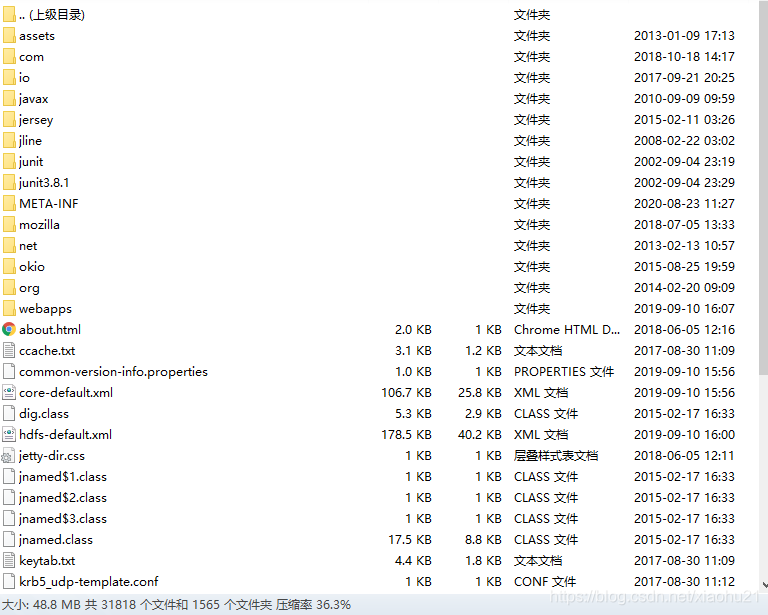Click the keytab.txt text file icon
This screenshot has width=768, height=615.
[x=9, y=561]
